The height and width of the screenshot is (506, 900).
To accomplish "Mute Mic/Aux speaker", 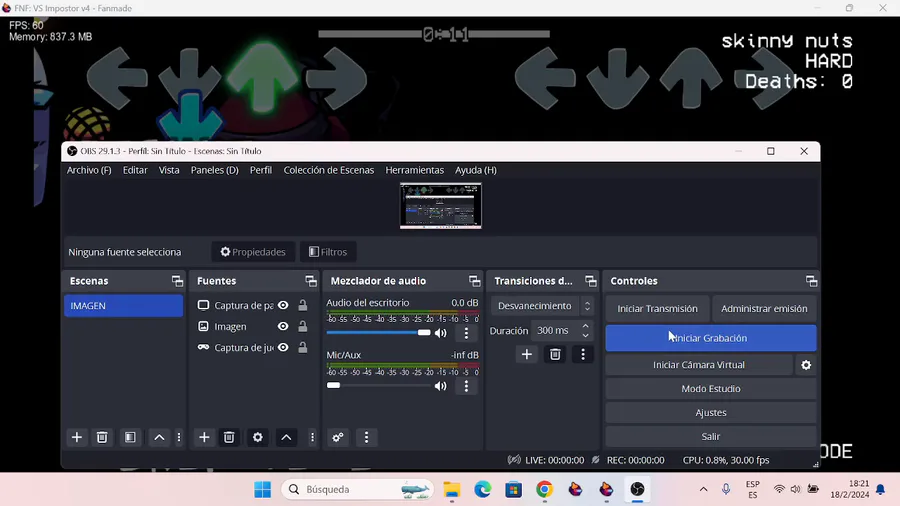I will tap(440, 386).
